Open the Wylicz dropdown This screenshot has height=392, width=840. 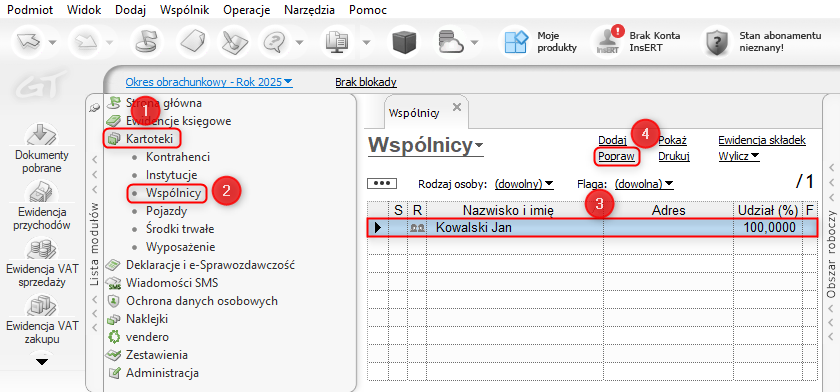coord(739,157)
